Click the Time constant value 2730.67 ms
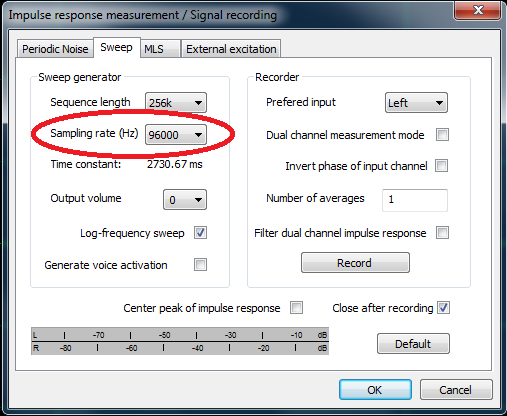This screenshot has width=507, height=416. pos(175,164)
